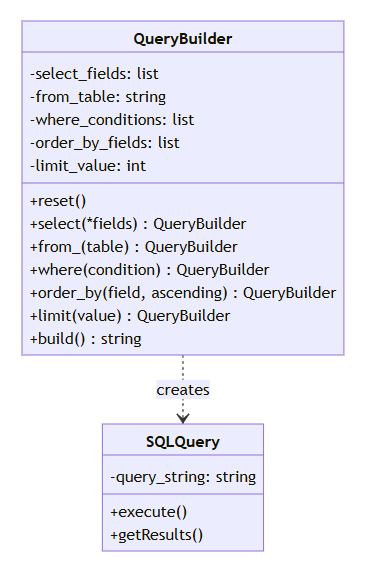366x571 pixels.
Task: Click the +where(condition) method line
Action: [x=150, y=270]
